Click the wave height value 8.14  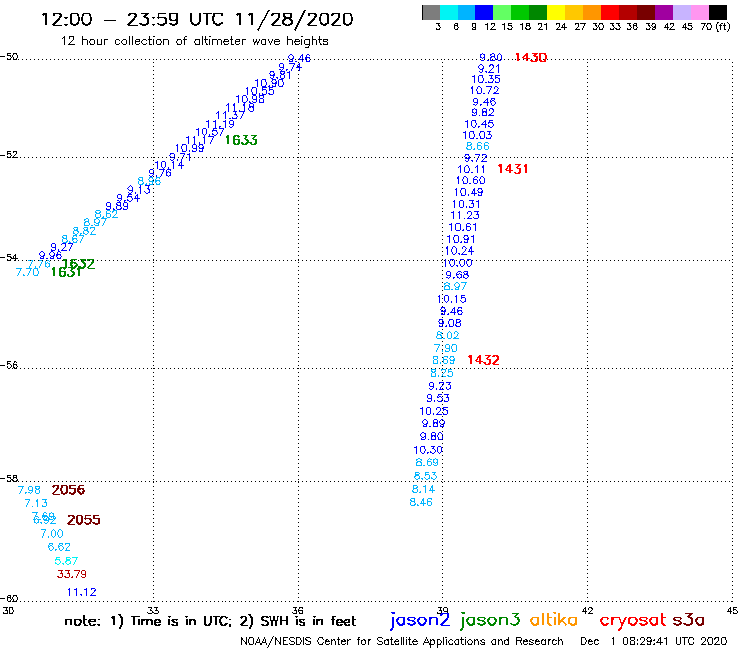click(423, 490)
